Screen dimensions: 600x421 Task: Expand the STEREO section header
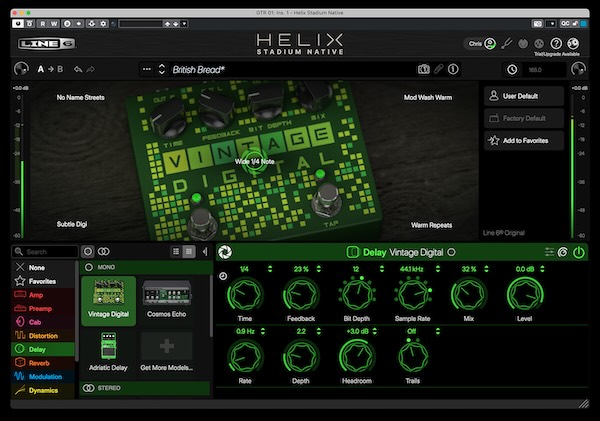point(146,388)
